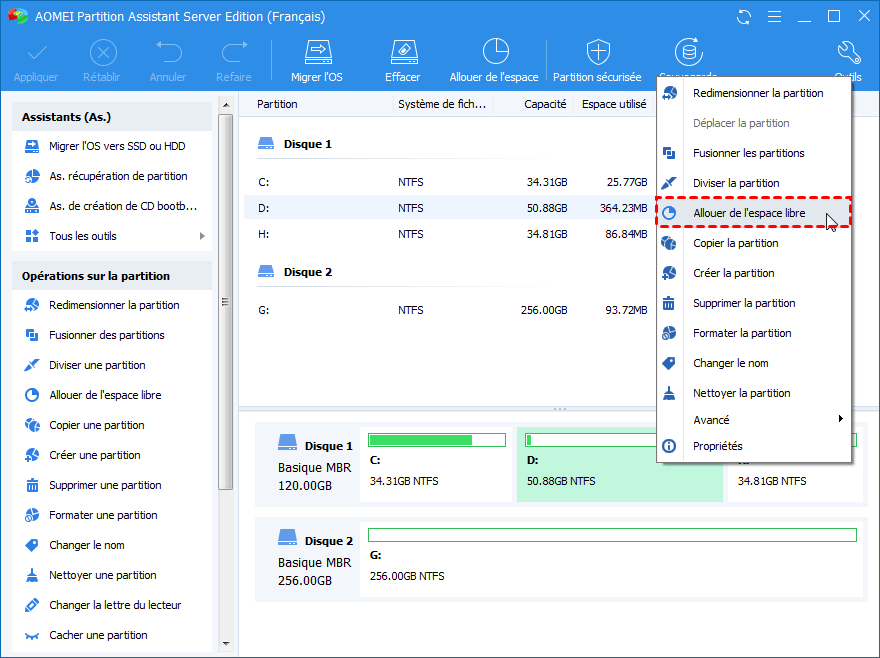Click Migrer l'OS vers SSD ou HDD
The image size is (880, 658).
pyautogui.click(x=117, y=146)
